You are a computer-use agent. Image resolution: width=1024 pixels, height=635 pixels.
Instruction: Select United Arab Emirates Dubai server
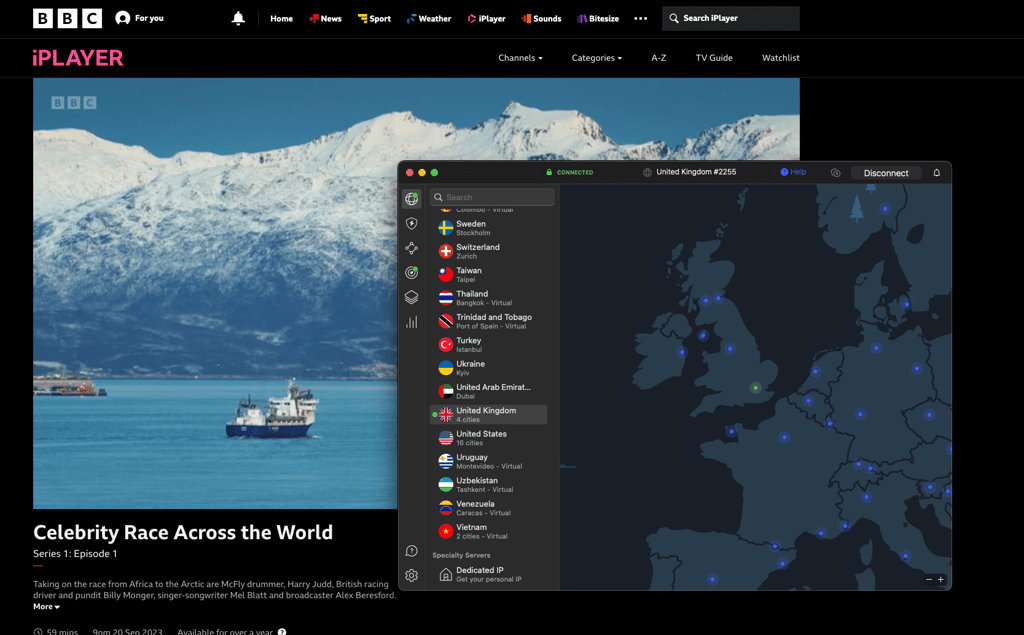pyautogui.click(x=488, y=391)
